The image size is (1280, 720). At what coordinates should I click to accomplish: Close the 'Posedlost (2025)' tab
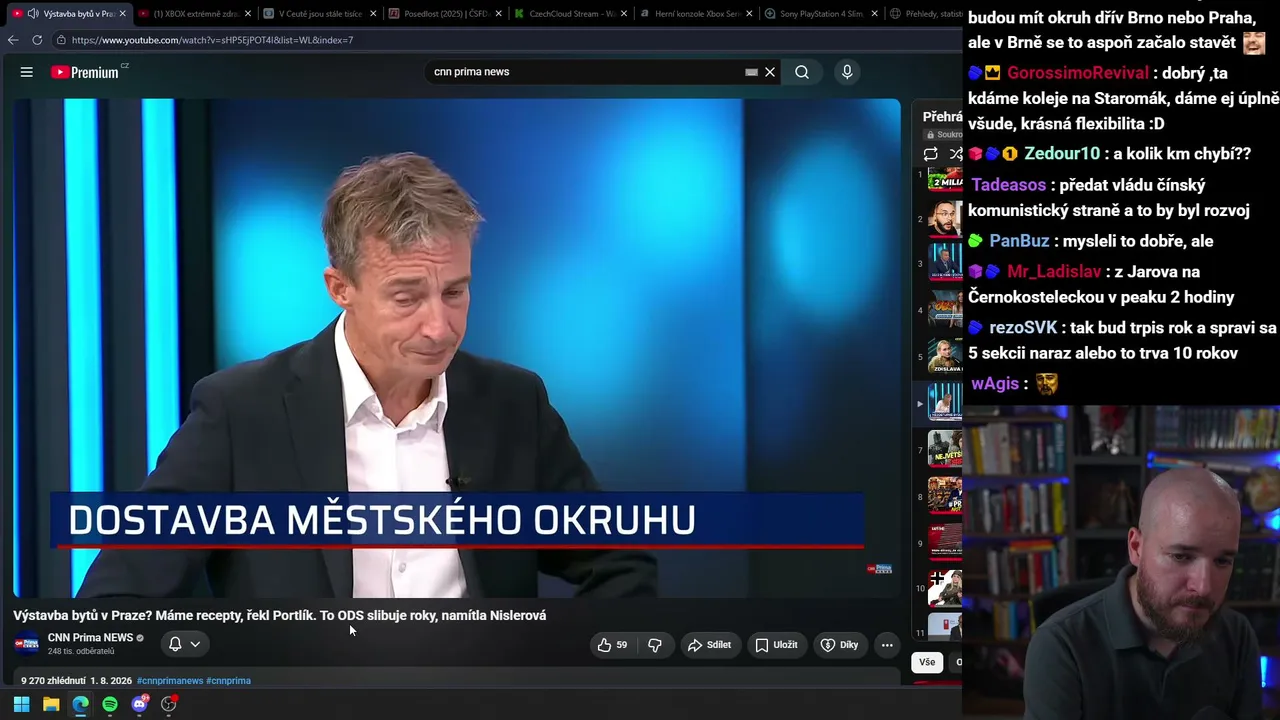[x=499, y=14]
